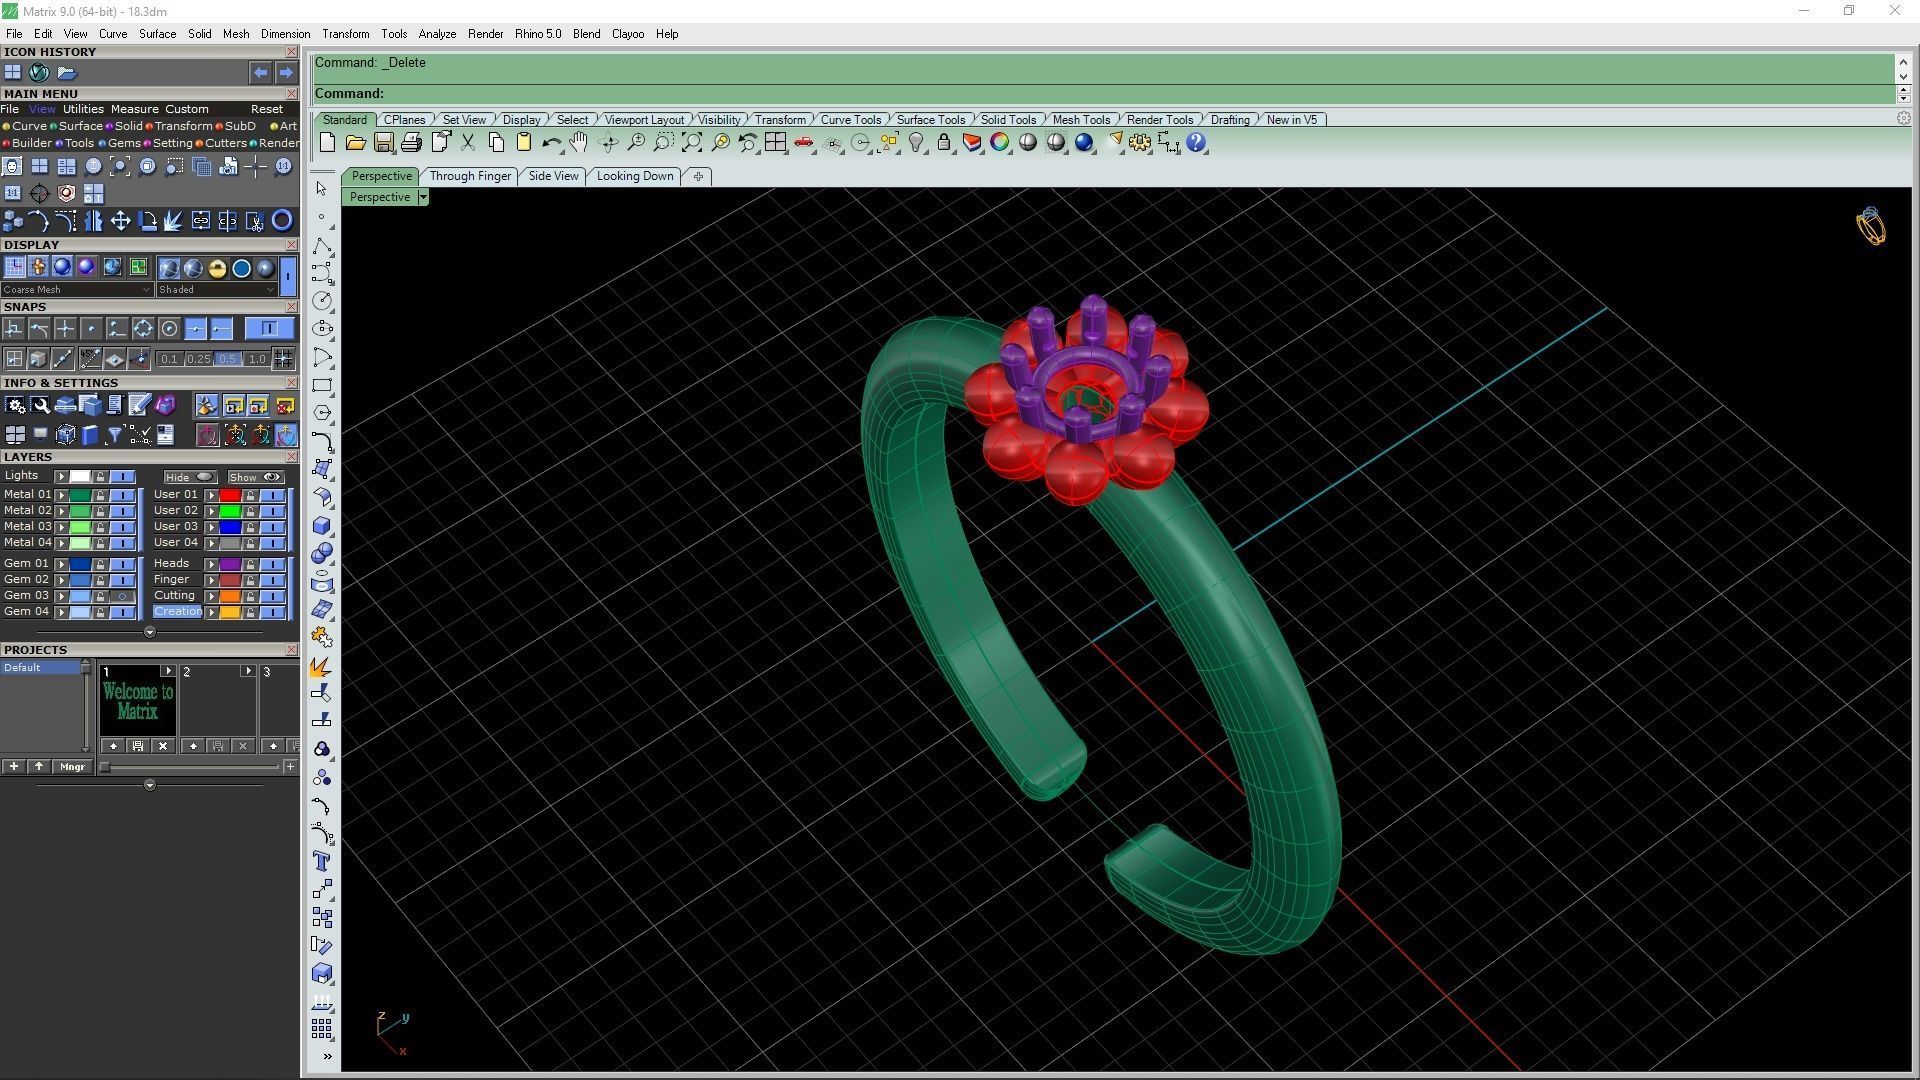
Task: Open the Surface menu in menu bar
Action: (157, 34)
